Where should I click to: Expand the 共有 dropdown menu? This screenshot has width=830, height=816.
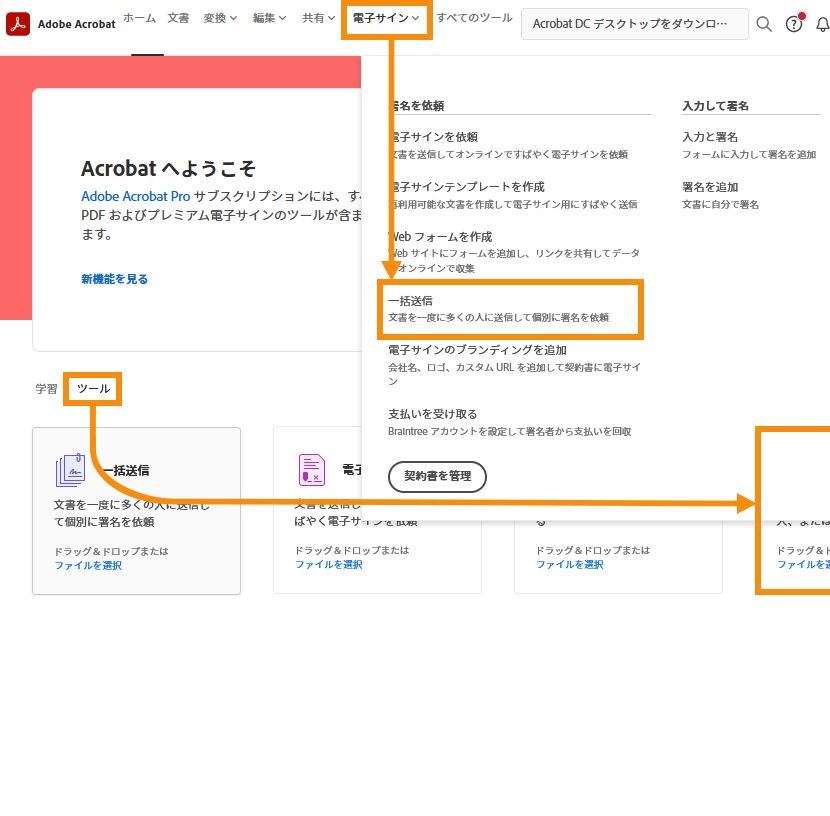319,18
